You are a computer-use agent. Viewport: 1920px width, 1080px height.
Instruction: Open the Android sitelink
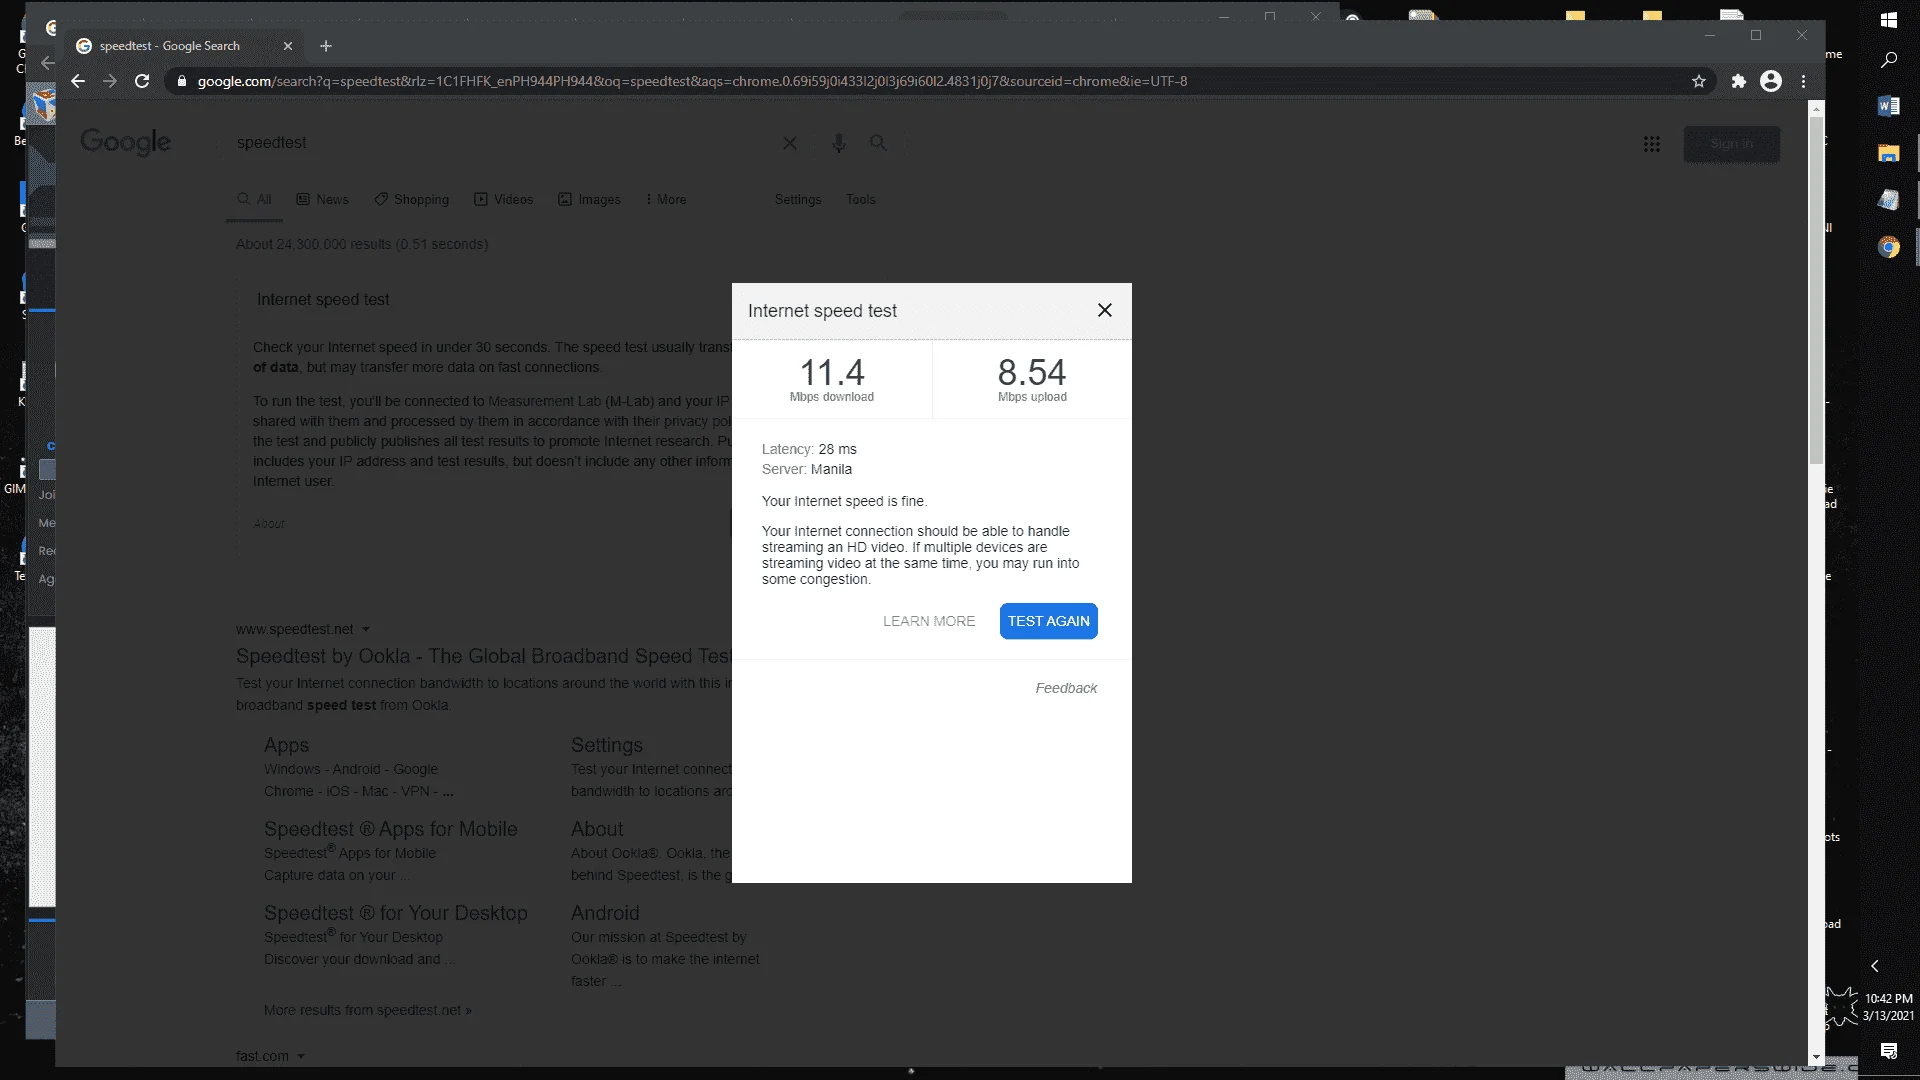pyautogui.click(x=604, y=913)
